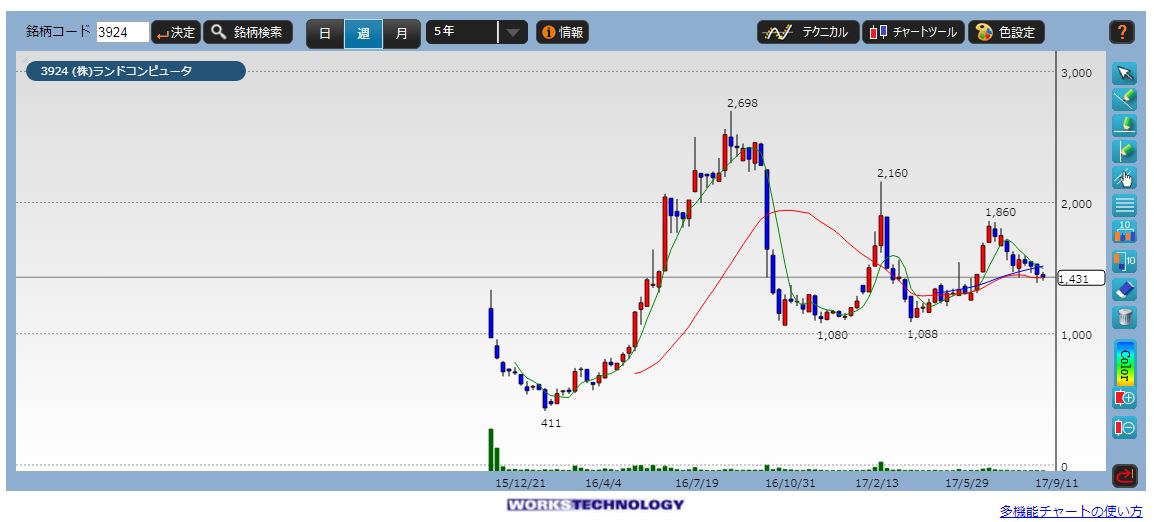Open the 色設定 color settings
Image resolution: width=1154 pixels, height=522 pixels.
click(1006, 32)
